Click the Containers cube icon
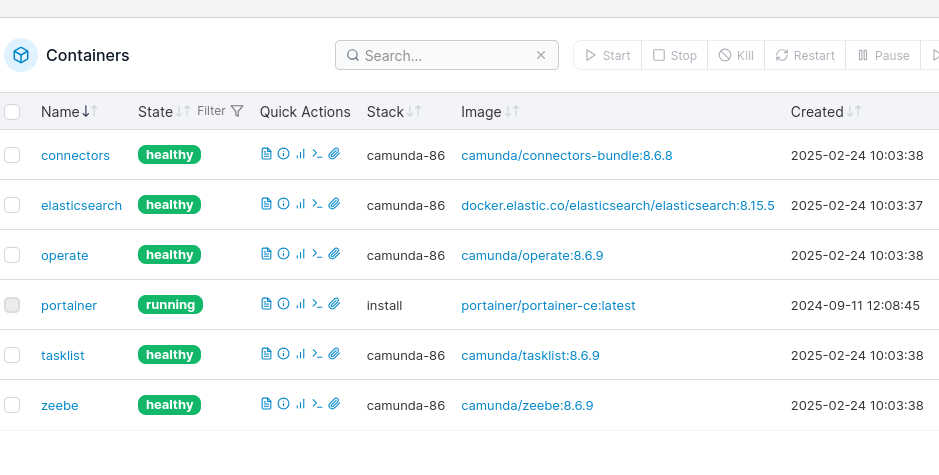939x475 pixels. (21, 55)
